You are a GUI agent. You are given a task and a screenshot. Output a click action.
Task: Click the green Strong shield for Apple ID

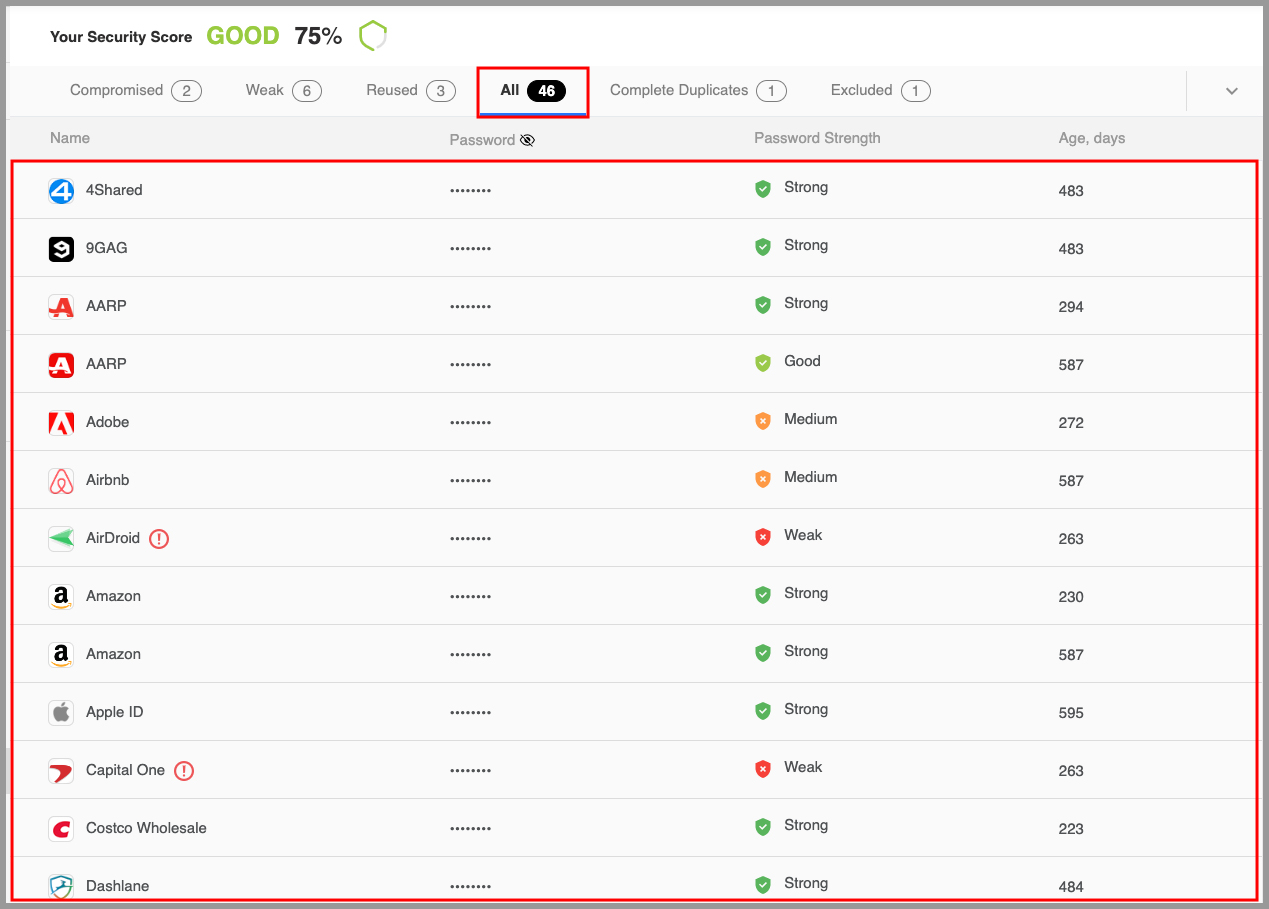(x=763, y=711)
